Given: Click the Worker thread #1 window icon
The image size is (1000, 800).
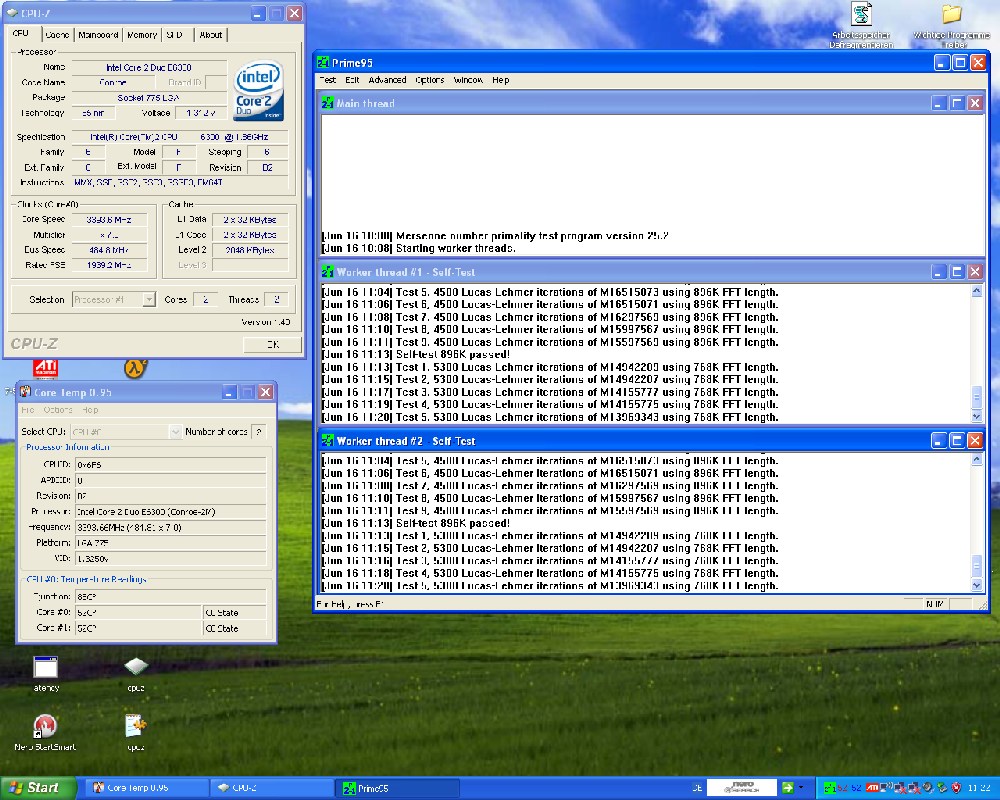Looking at the screenshot, I should tap(327, 272).
